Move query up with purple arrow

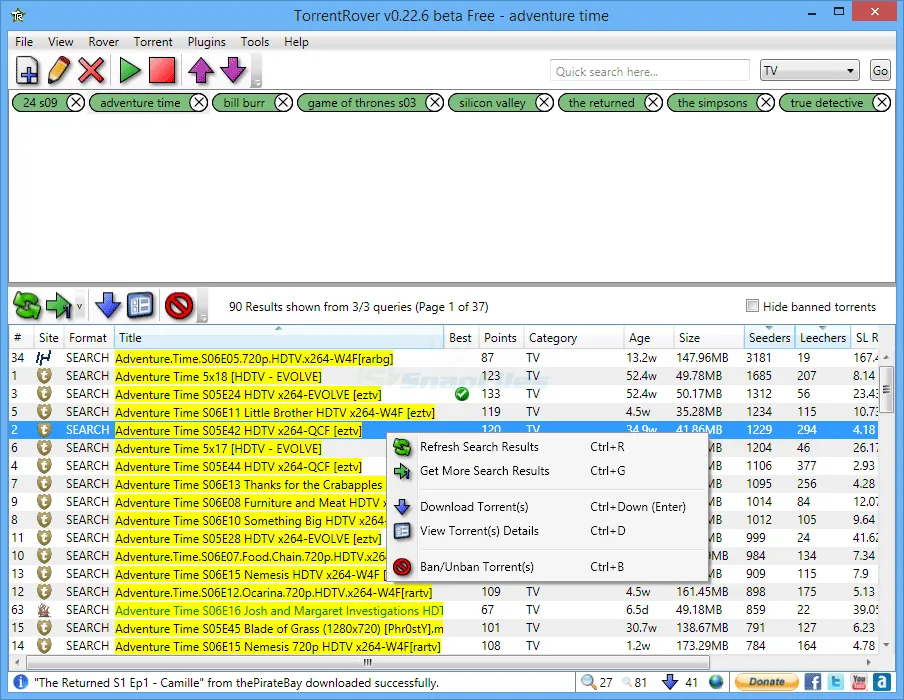201,70
